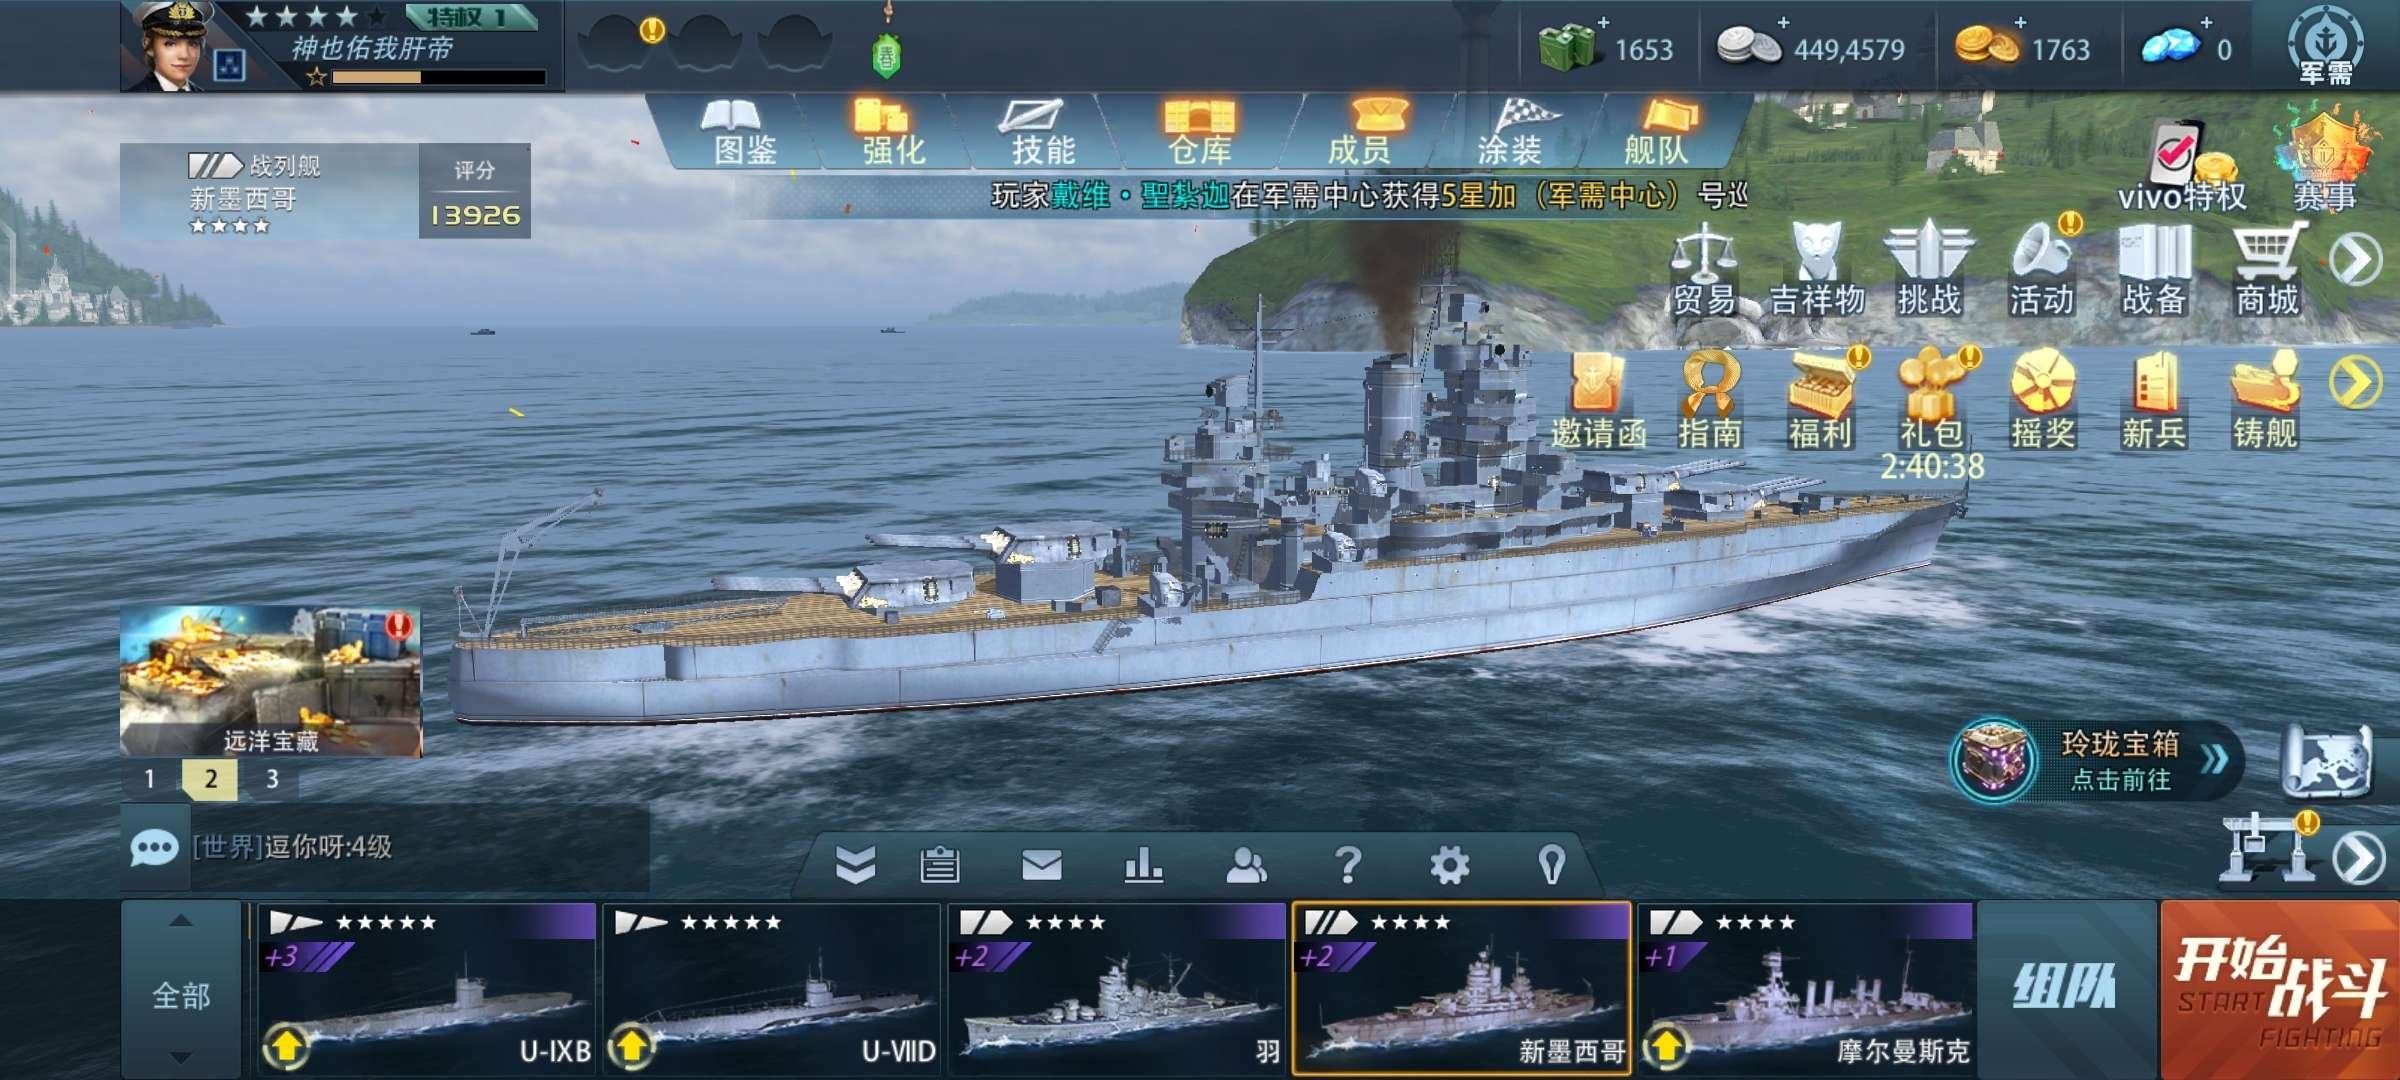This screenshot has height=1080, width=2400.
Task: Switch banner to page 3
Action: [x=272, y=779]
